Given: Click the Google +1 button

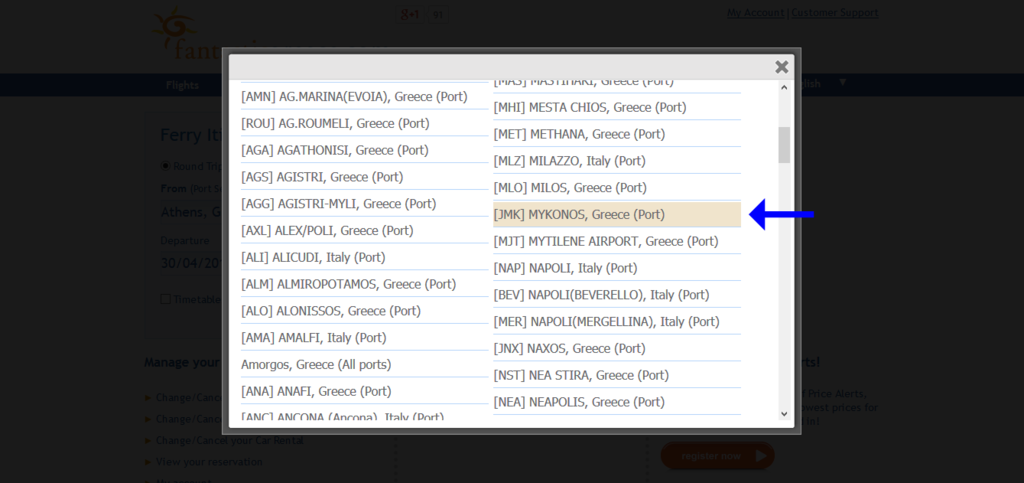Looking at the screenshot, I should coord(409,14).
